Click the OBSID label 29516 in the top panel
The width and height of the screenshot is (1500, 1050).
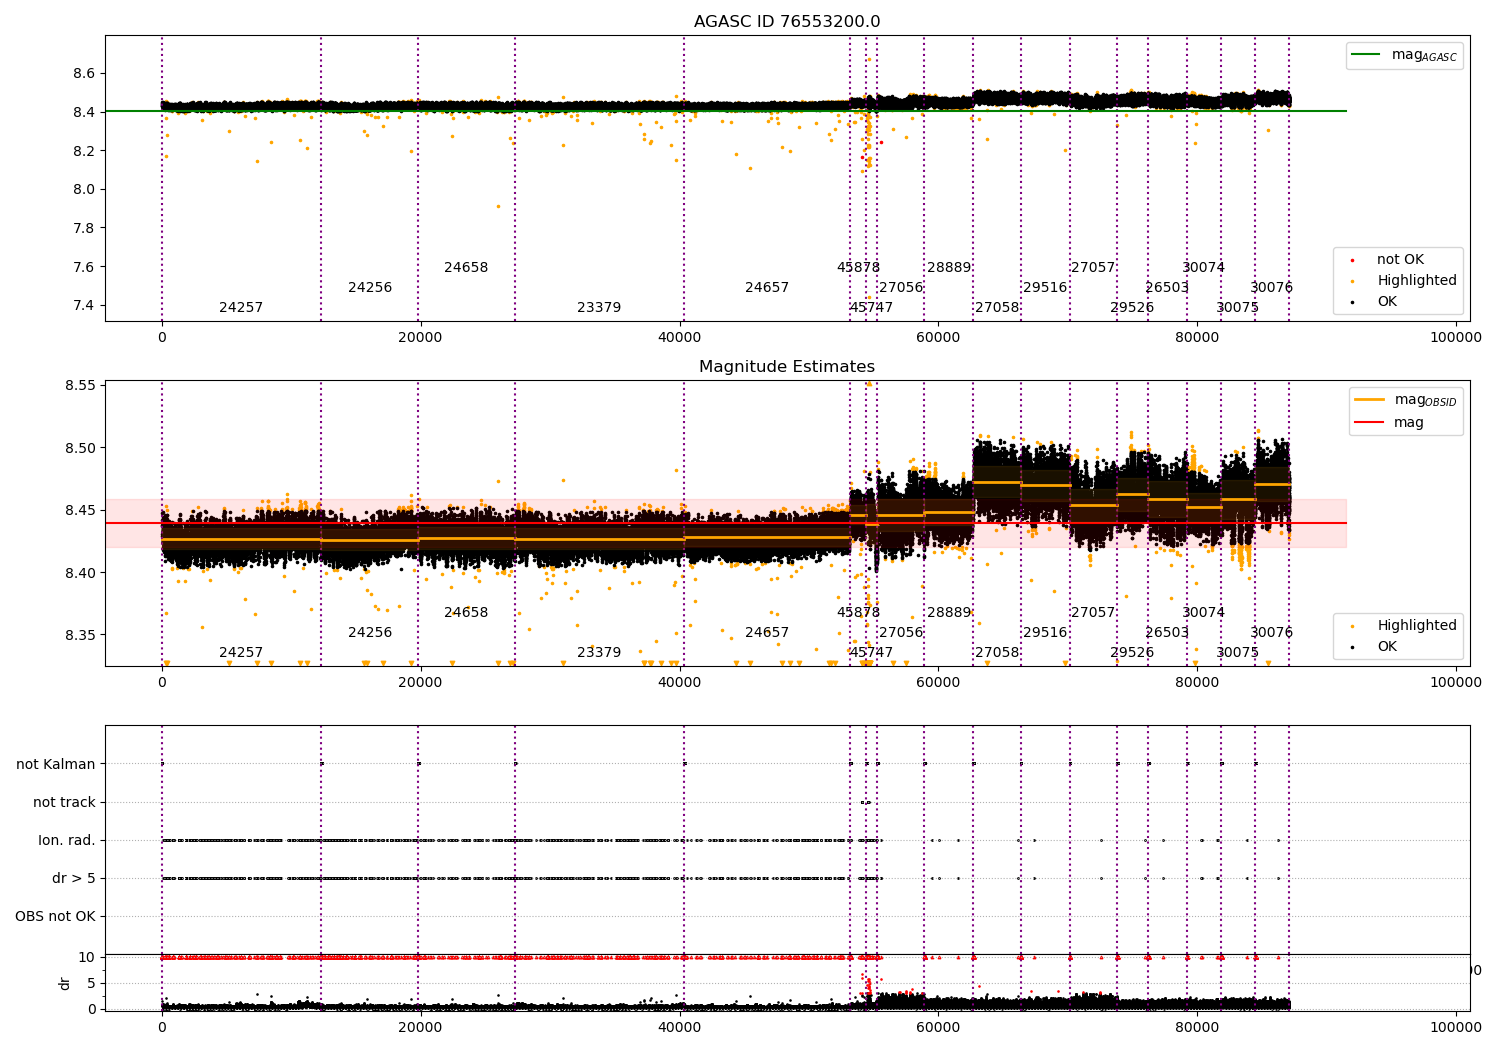pyautogui.click(x=1045, y=288)
